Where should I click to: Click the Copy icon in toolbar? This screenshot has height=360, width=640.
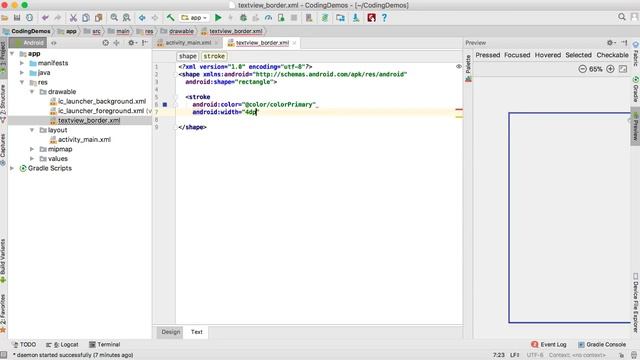point(86,18)
